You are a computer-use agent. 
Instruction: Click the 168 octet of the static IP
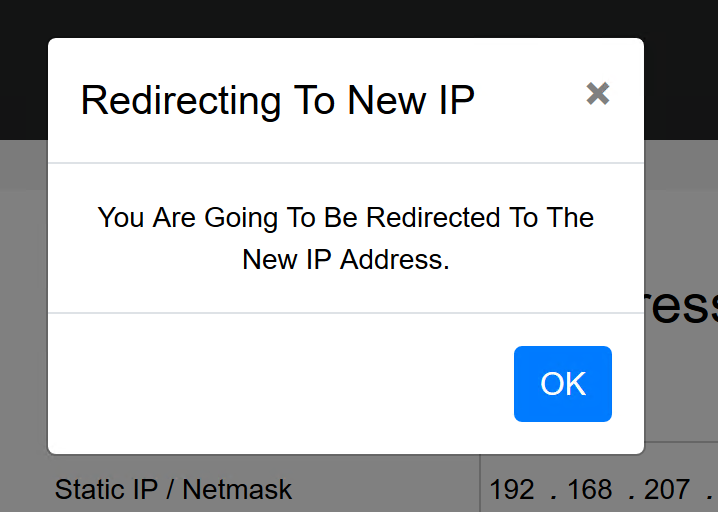point(589,489)
